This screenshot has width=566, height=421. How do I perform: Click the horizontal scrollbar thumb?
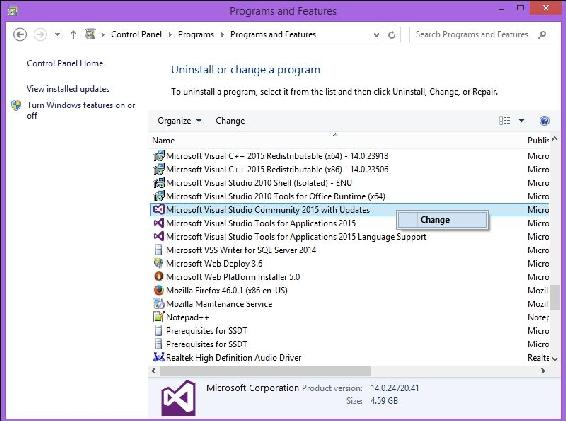[x=265, y=371]
